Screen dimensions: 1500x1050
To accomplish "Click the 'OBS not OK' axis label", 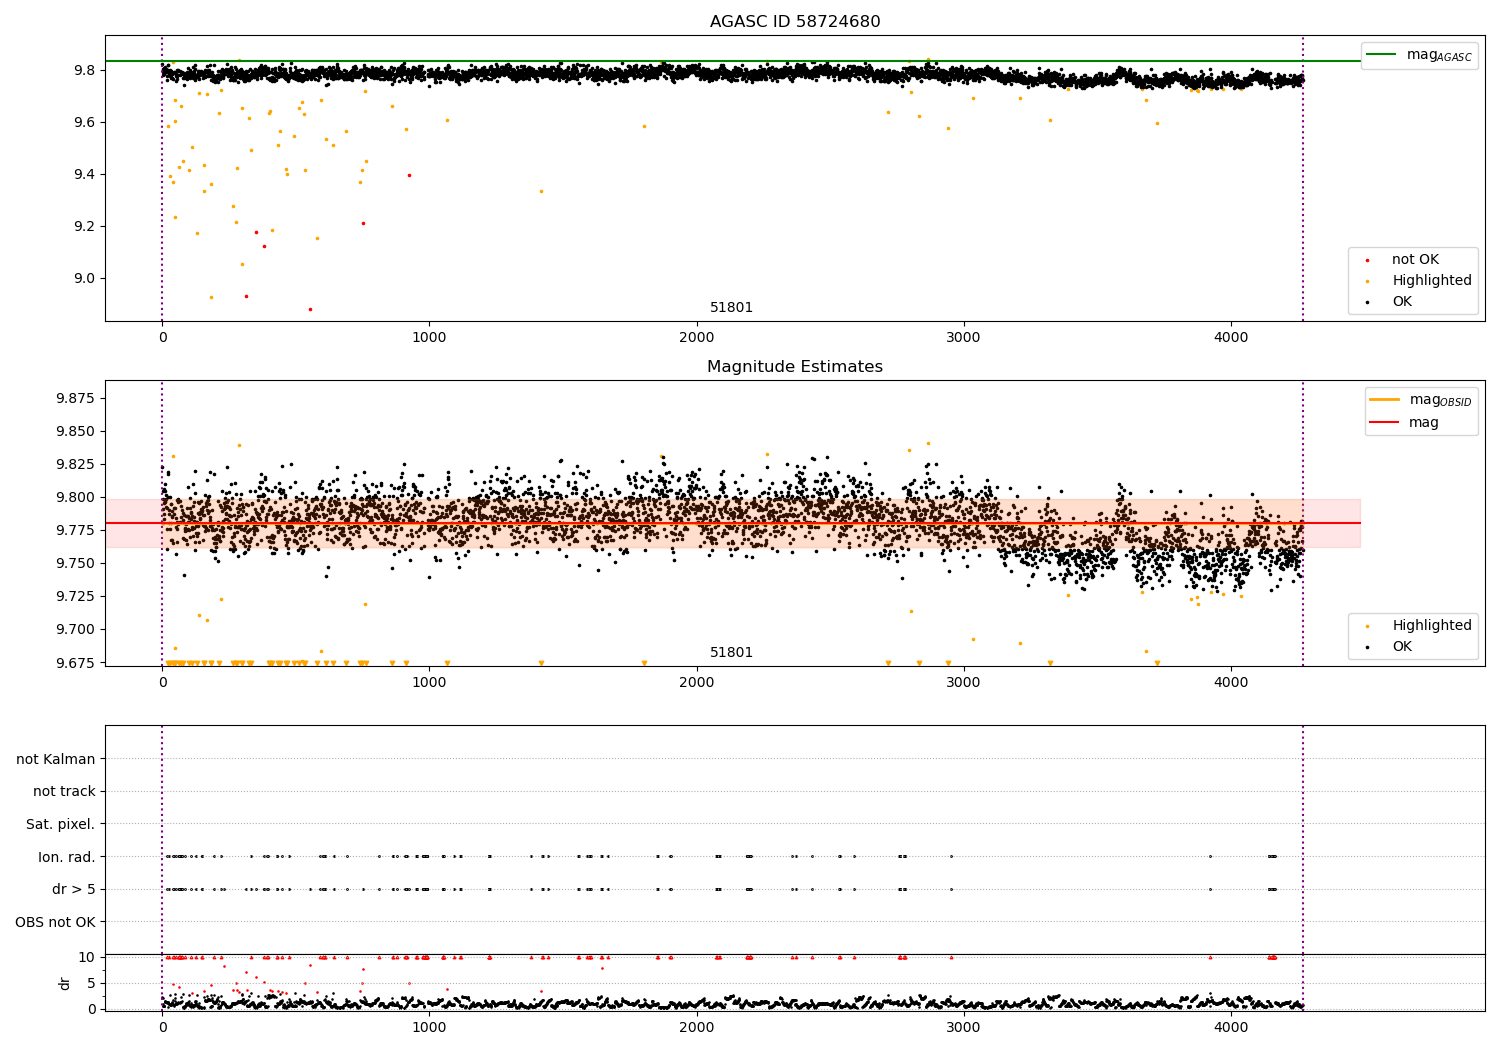I will point(55,922).
